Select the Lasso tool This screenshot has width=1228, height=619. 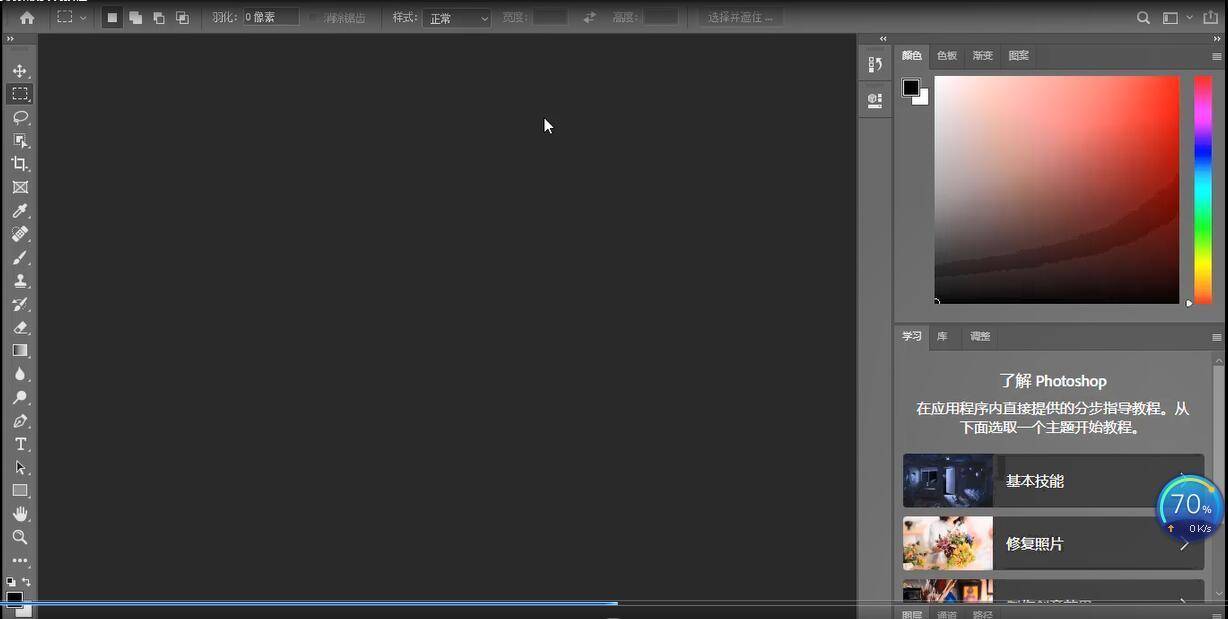pyautogui.click(x=20, y=117)
